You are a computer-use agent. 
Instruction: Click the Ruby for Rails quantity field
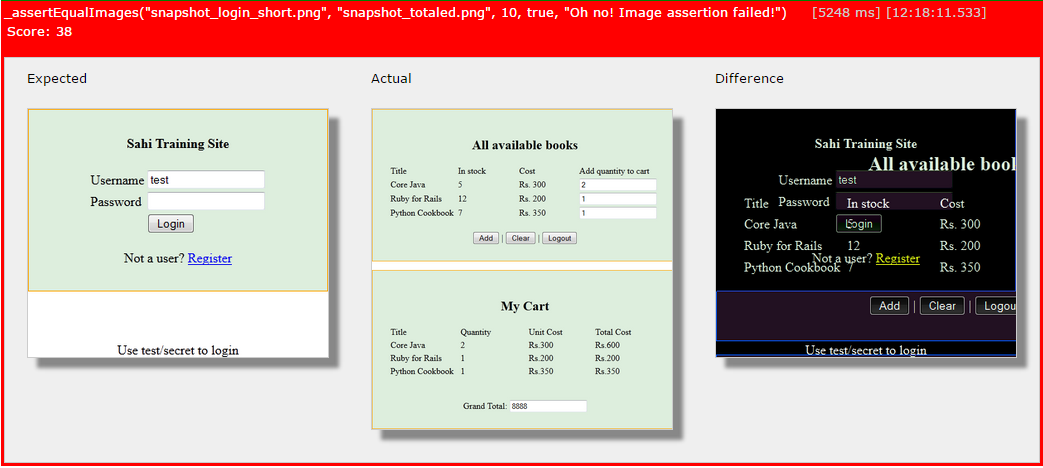[x=617, y=199]
